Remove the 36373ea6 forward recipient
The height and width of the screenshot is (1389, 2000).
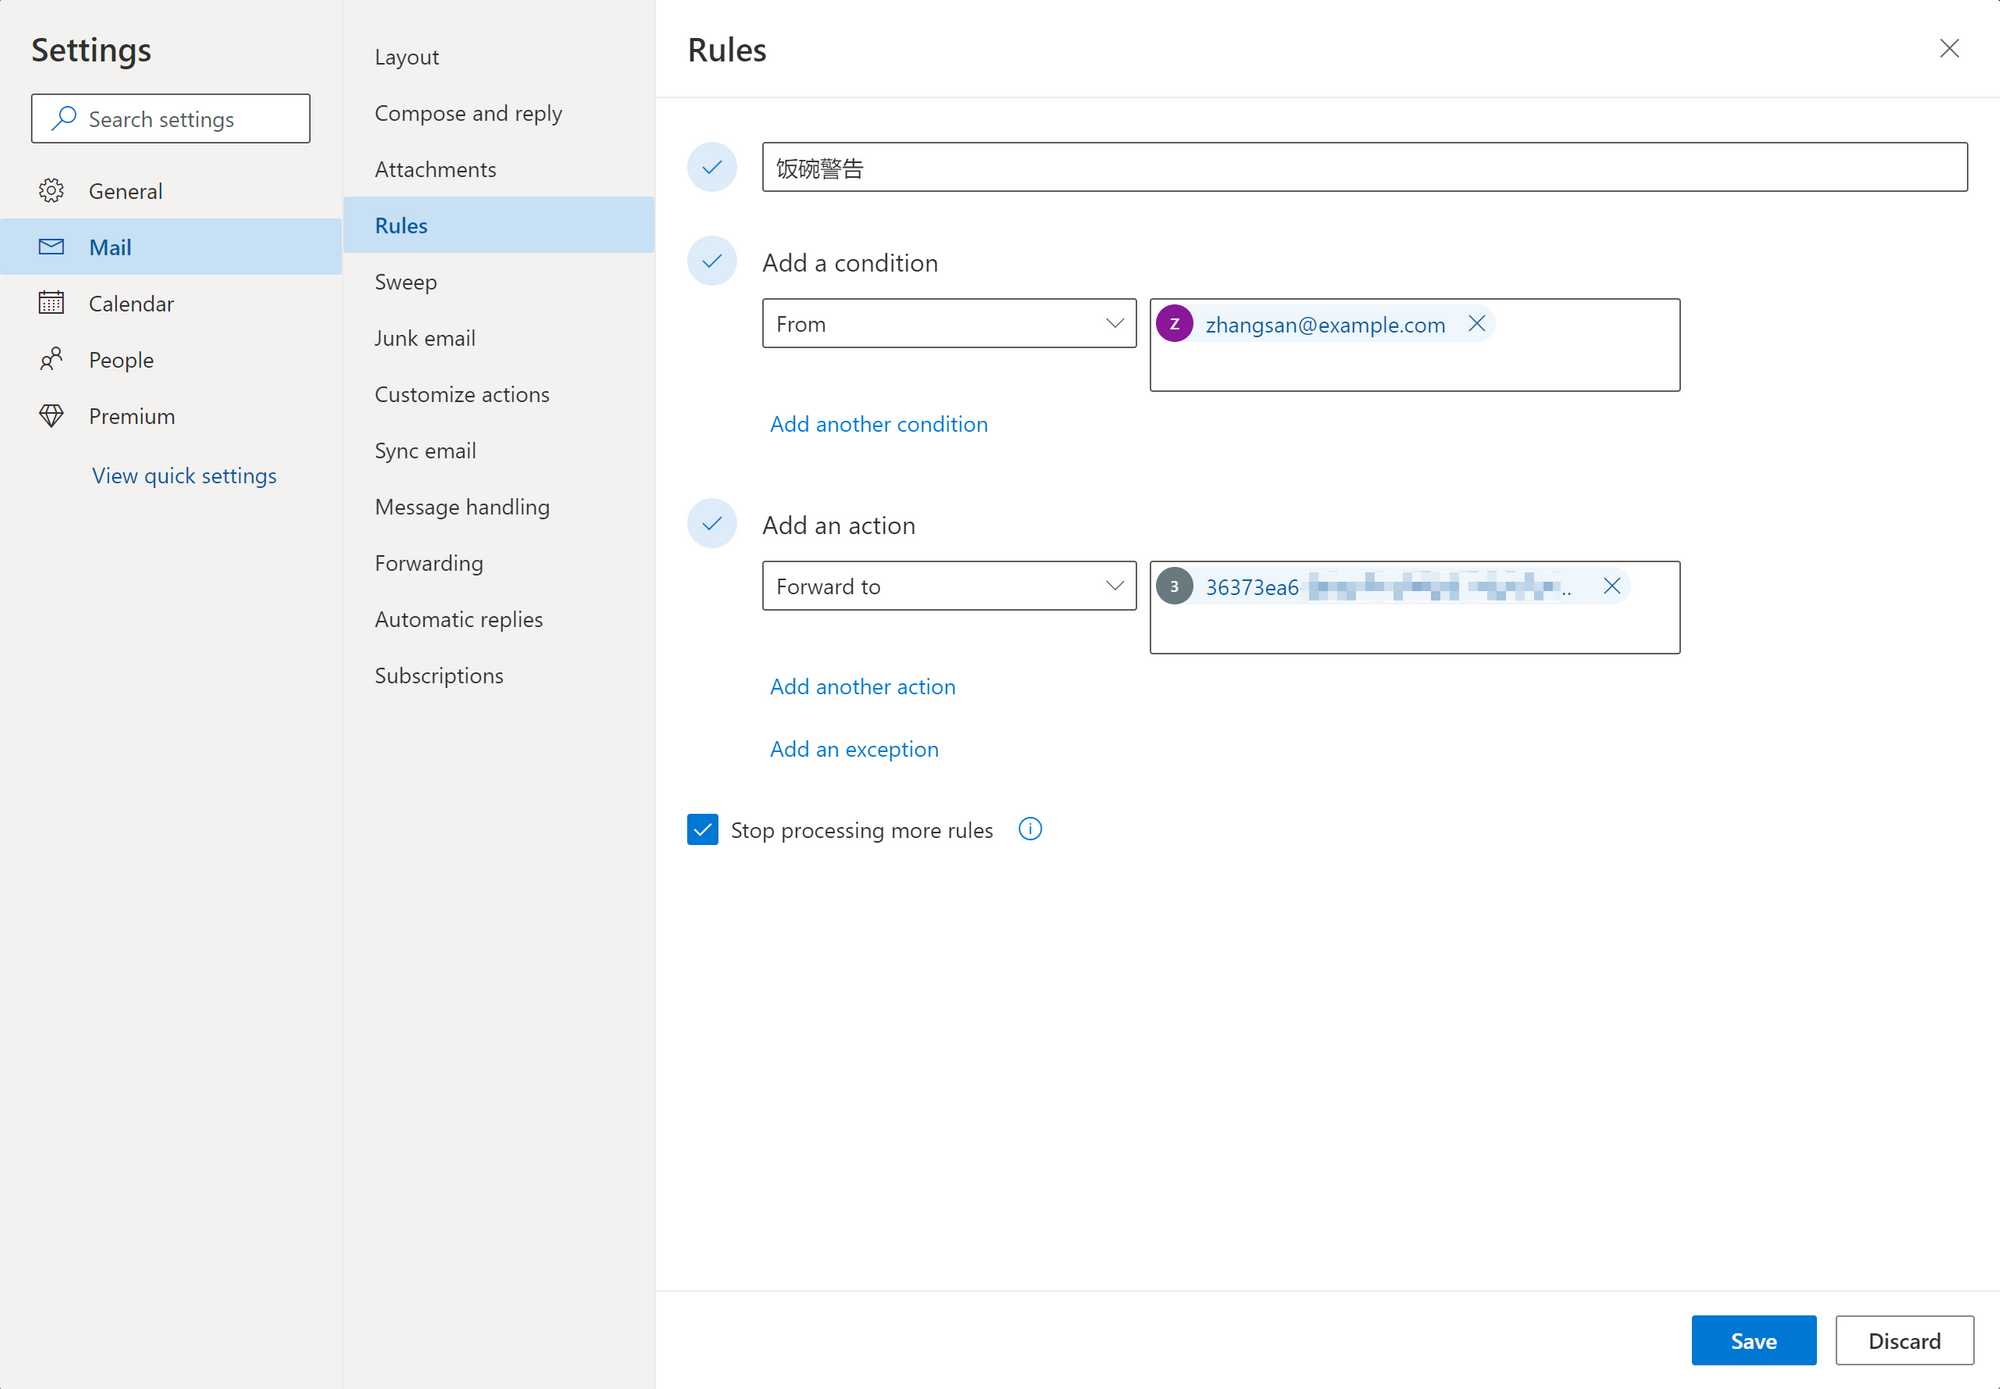coord(1611,586)
